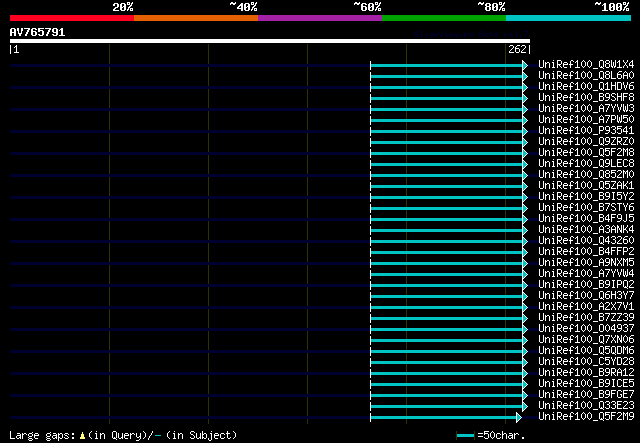Click the AV765791 query sequence label
Image resolution: width=640 pixels, height=443 pixels.
(37, 32)
